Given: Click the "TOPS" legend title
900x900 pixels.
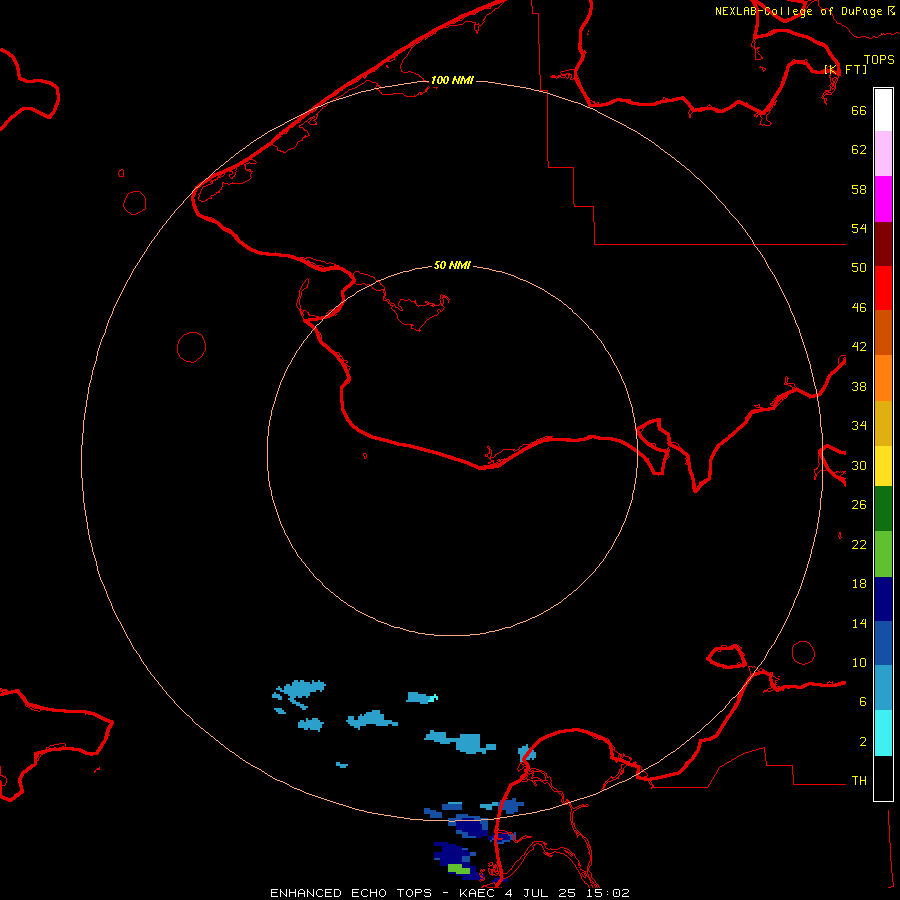Looking at the screenshot, I should [879, 59].
